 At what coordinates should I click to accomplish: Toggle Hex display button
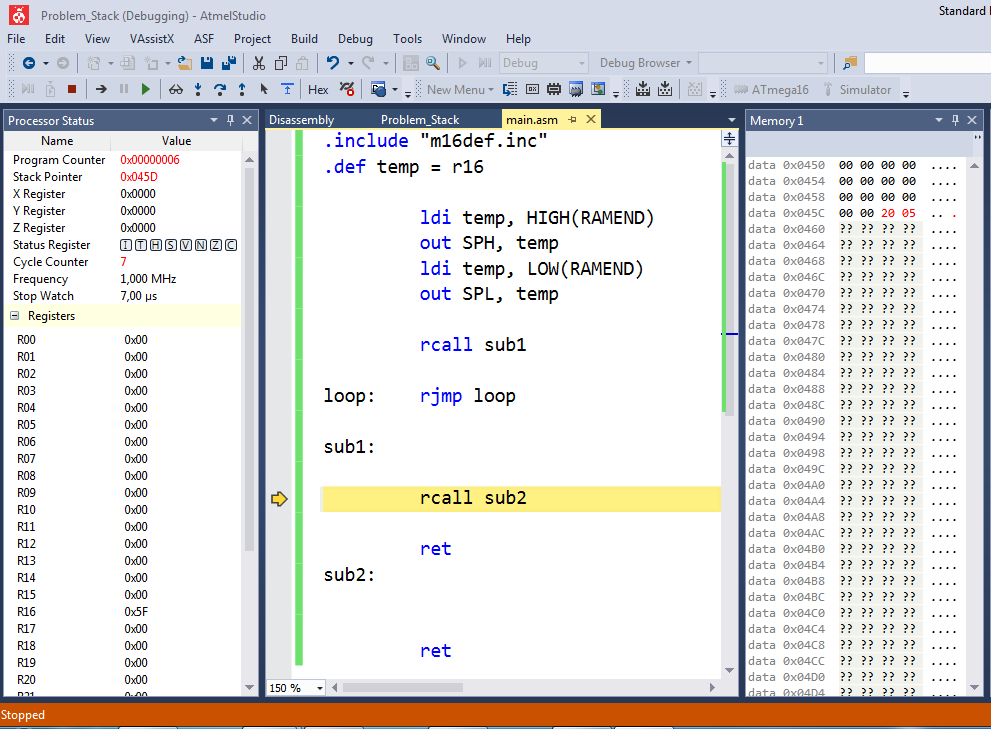click(x=318, y=89)
